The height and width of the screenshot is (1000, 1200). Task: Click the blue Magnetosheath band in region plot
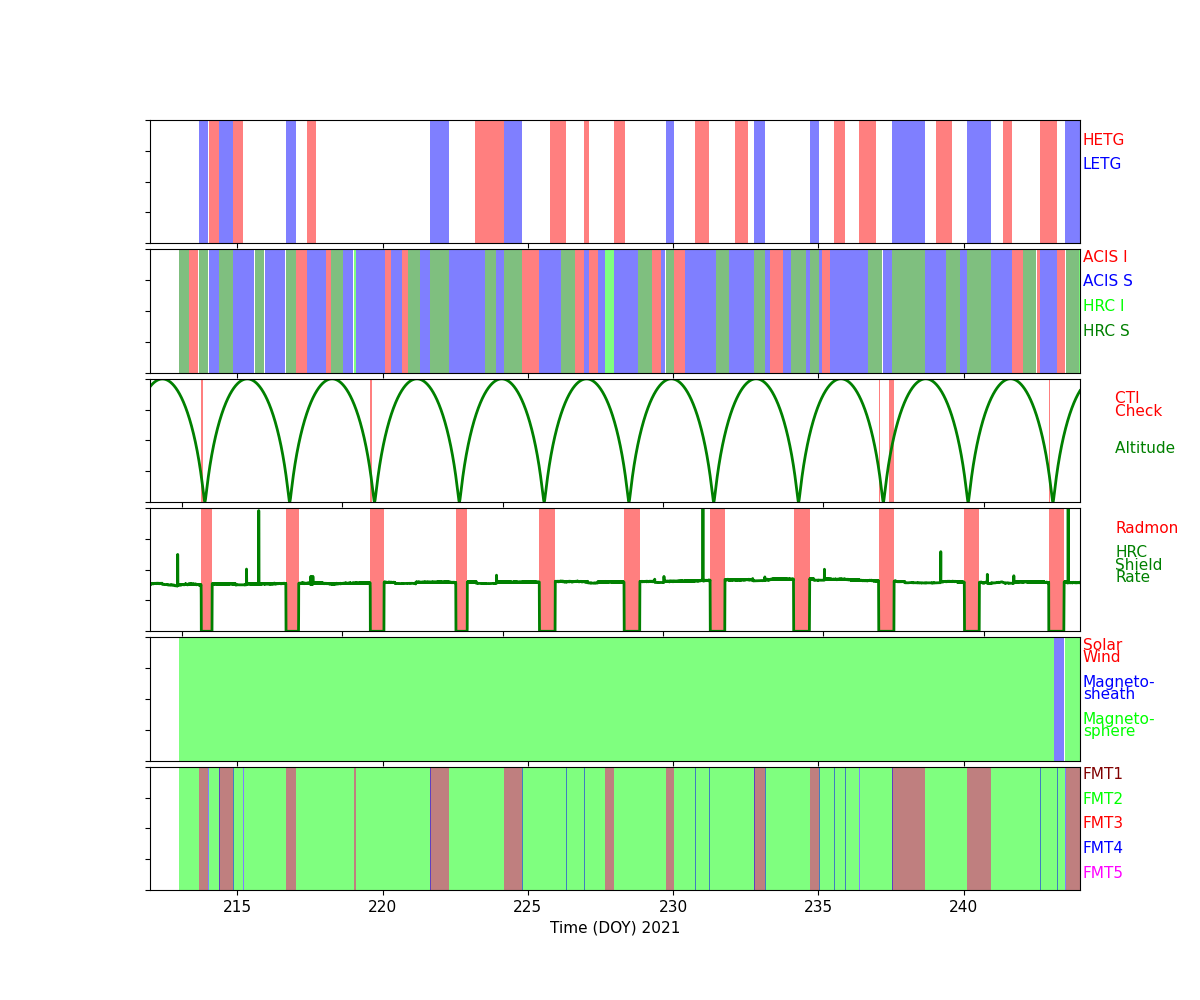(x=1059, y=699)
